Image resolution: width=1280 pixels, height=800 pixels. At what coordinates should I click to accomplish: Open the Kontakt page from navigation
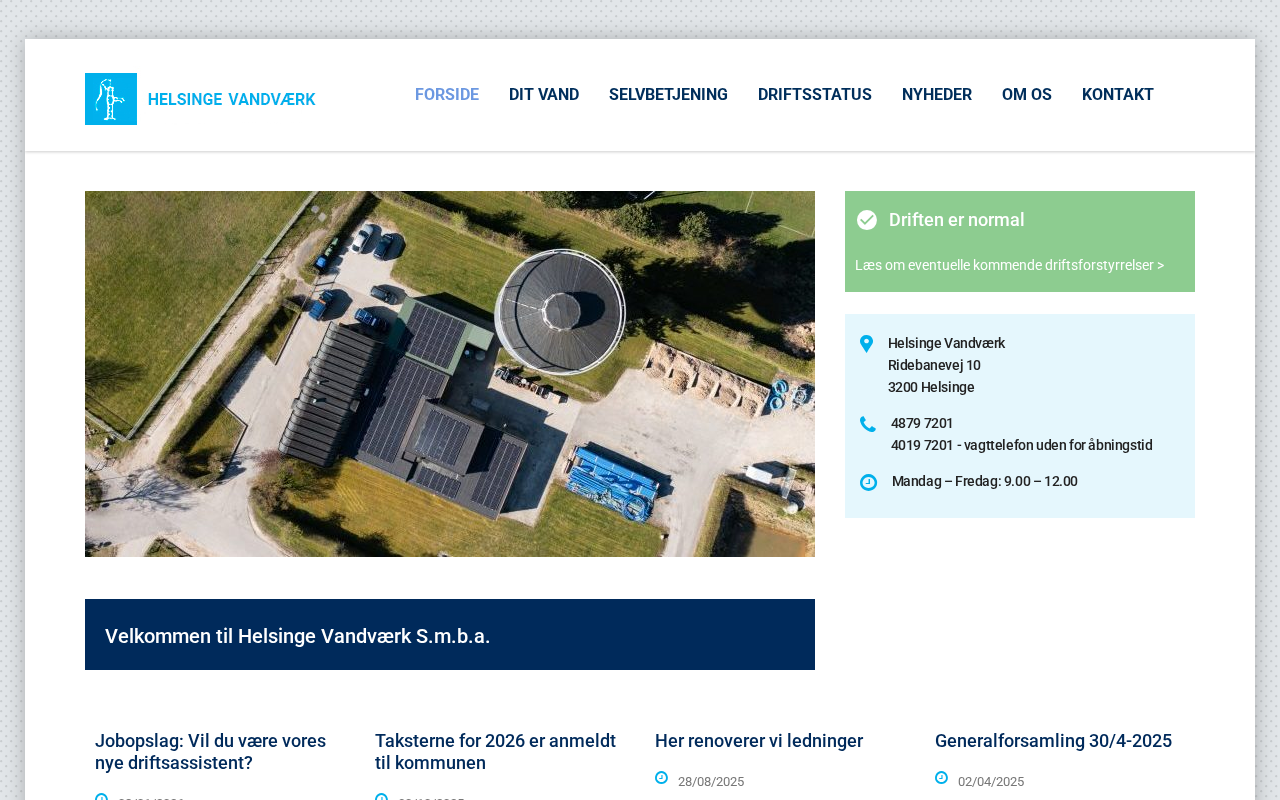tap(1118, 95)
